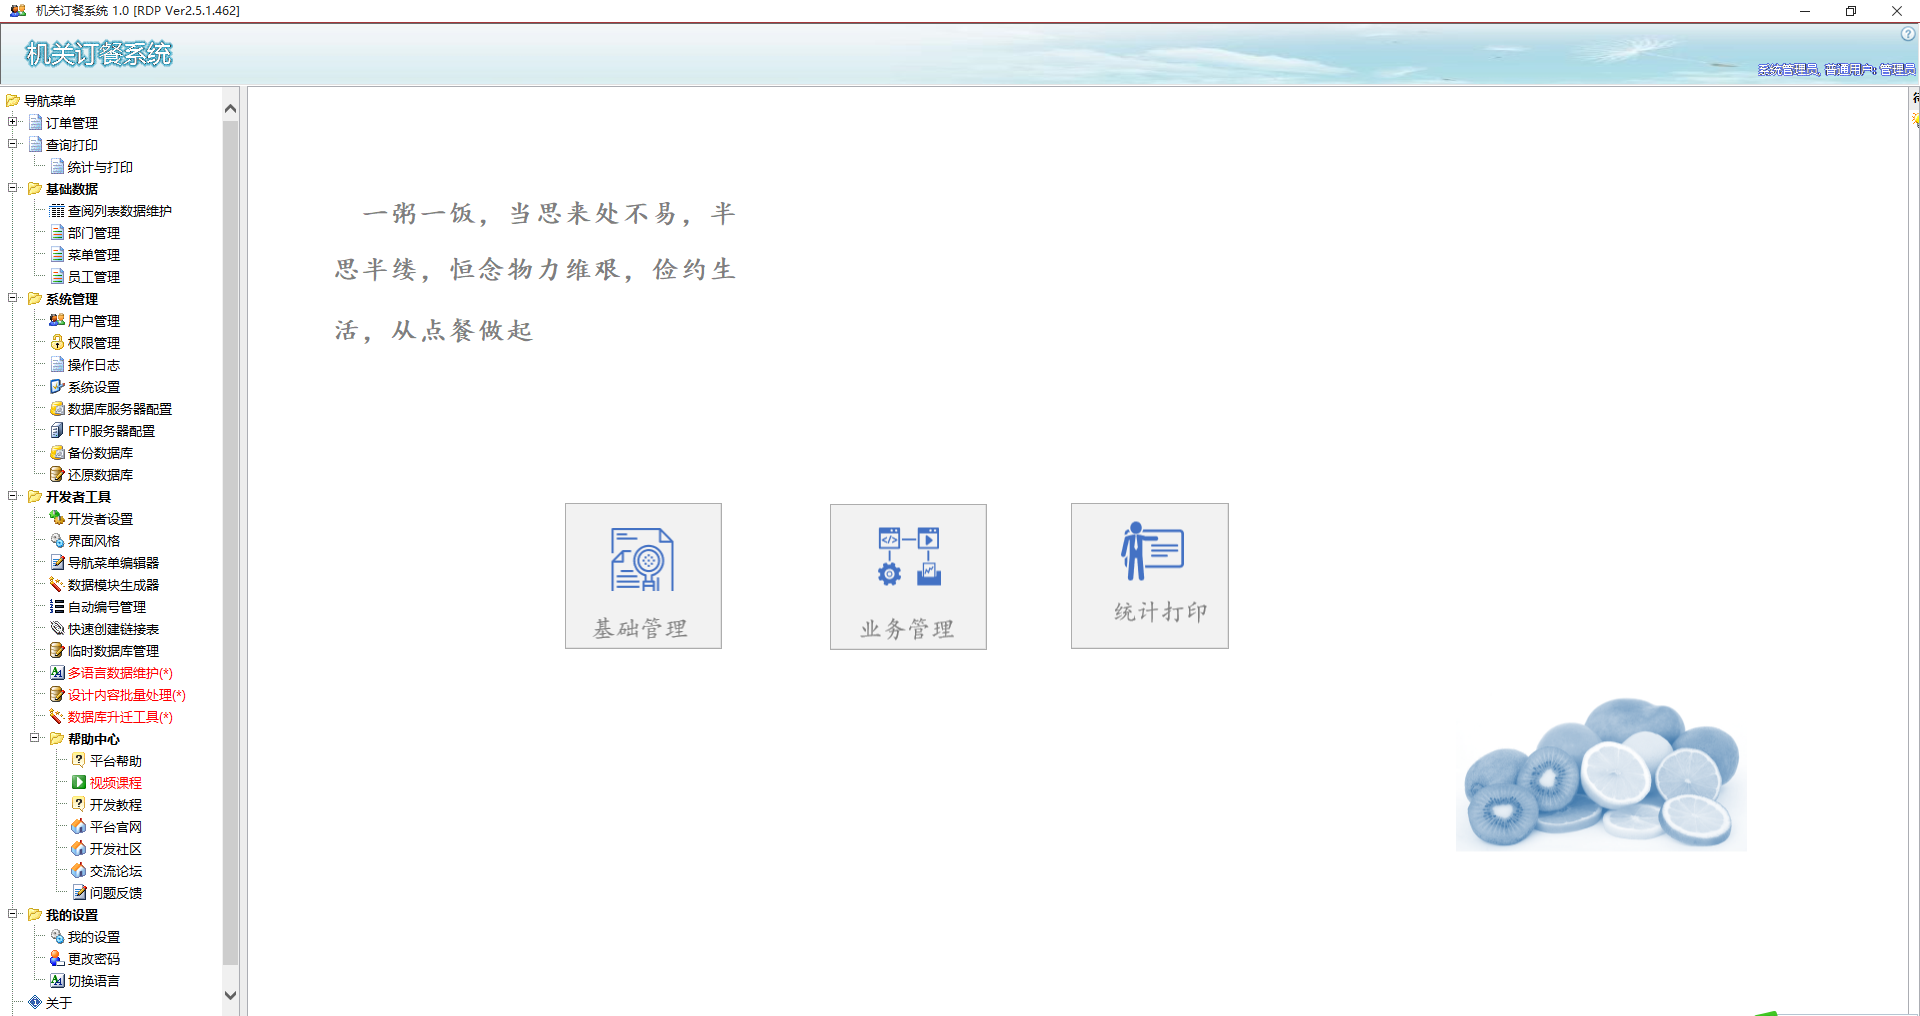Click the 更改密码 user icon
The height and width of the screenshot is (1016, 1920).
pyautogui.click(x=57, y=958)
